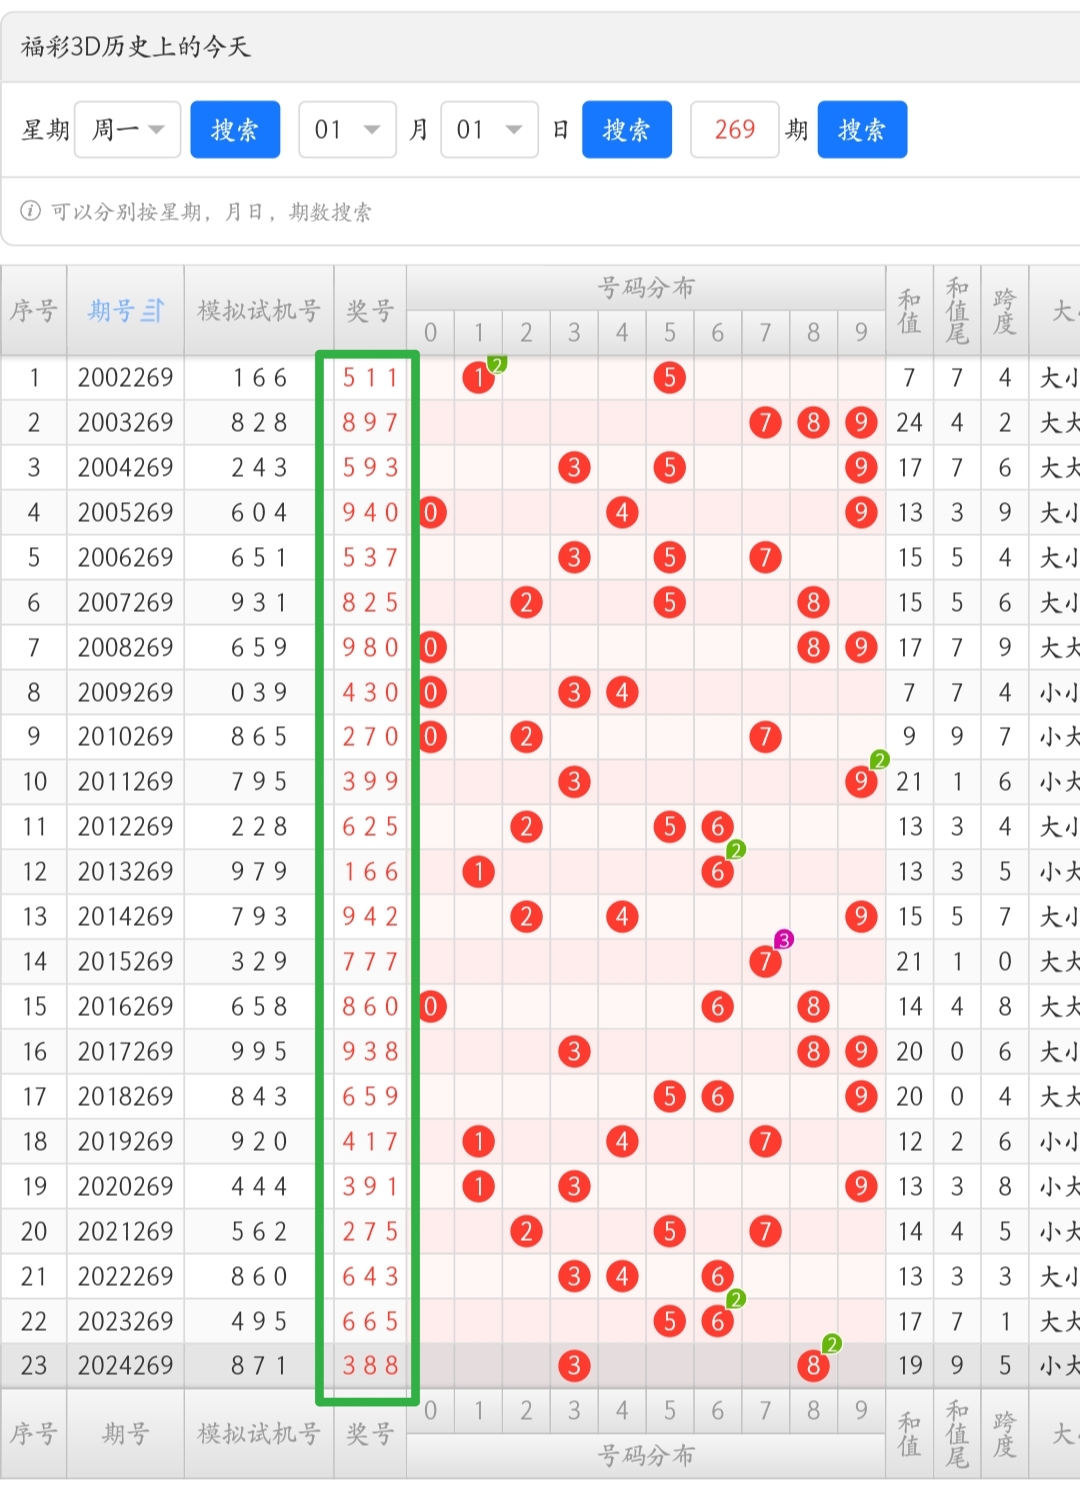Click red ball 6 in row 2023269
Viewport: 1080px width, 1495px height.
[x=717, y=1322]
